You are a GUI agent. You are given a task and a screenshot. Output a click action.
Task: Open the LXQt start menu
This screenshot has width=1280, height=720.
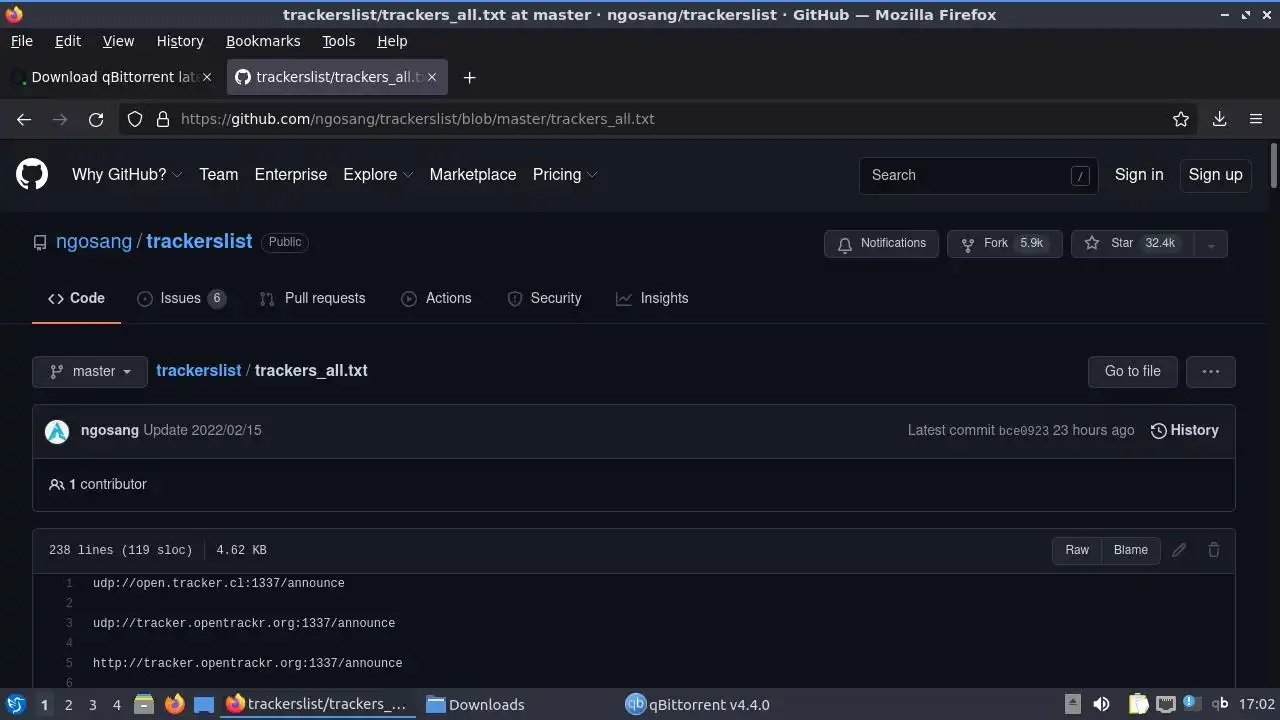[x=15, y=704]
